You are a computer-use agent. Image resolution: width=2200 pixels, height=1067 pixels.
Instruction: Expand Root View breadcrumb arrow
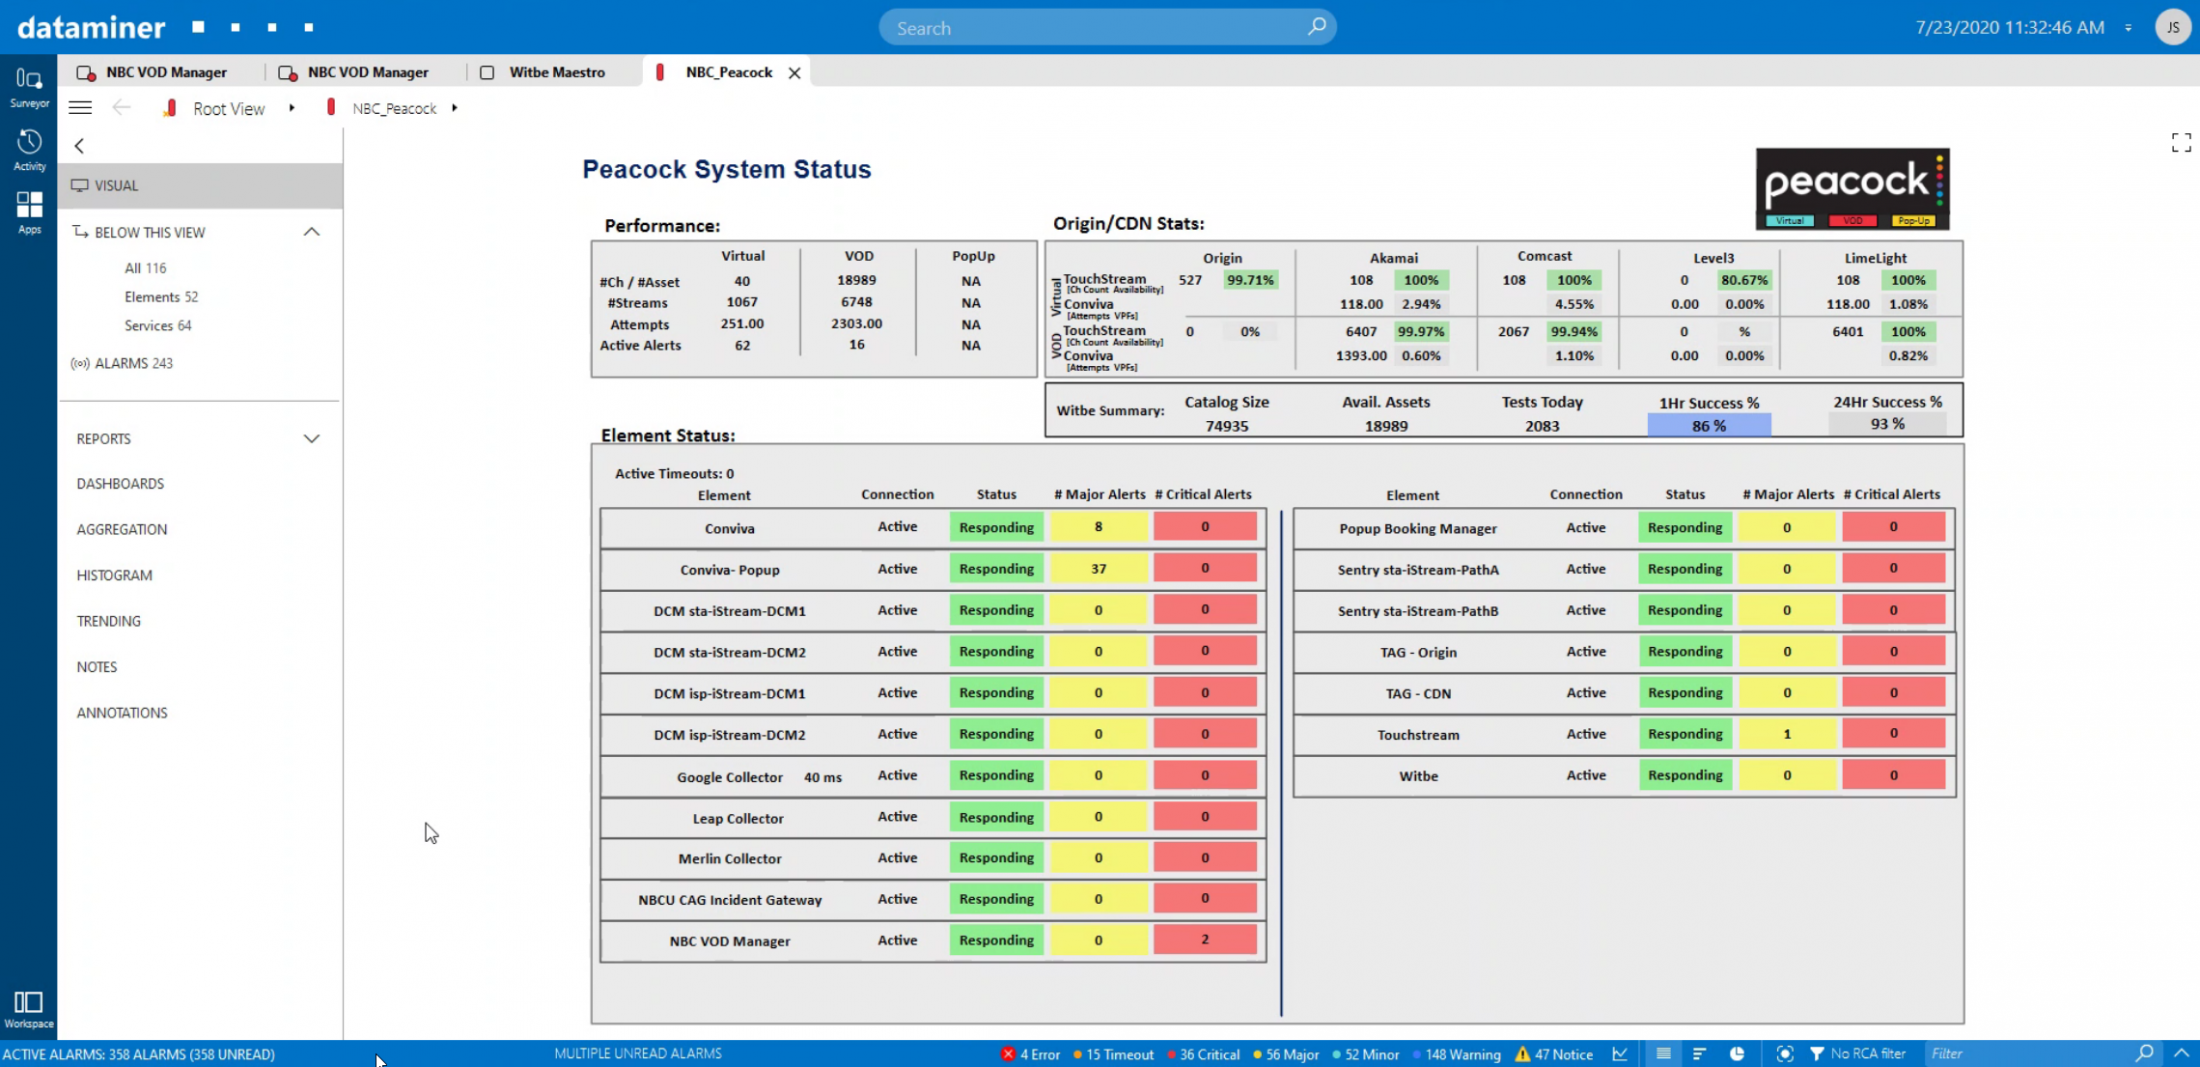(x=291, y=108)
